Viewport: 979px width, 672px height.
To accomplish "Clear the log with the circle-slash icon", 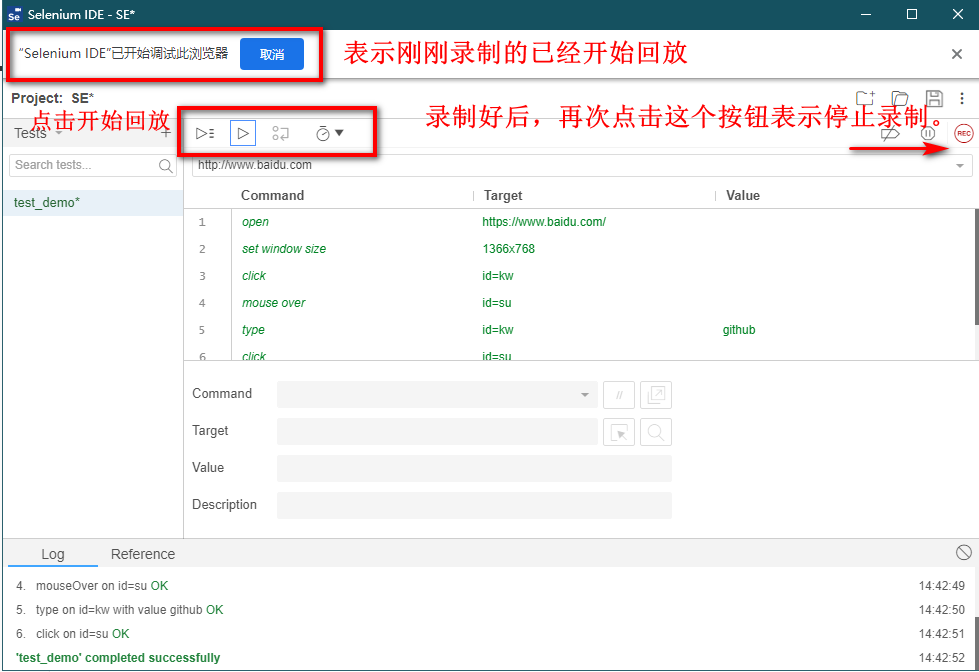I will (963, 553).
